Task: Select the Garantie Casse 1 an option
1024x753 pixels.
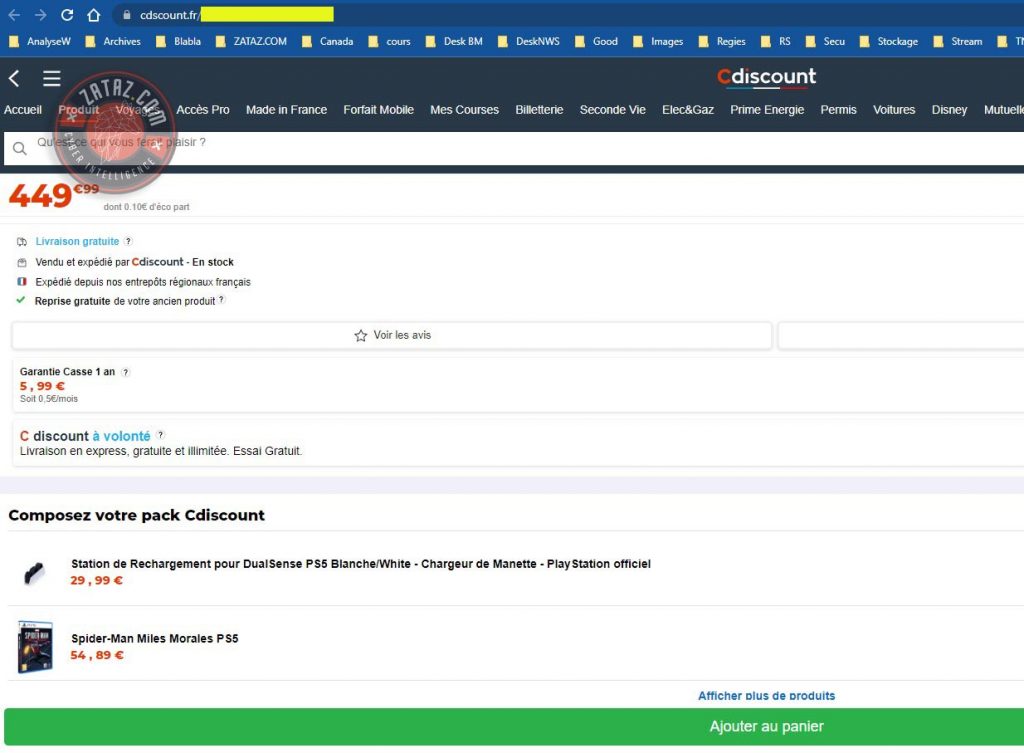Action: [519, 384]
